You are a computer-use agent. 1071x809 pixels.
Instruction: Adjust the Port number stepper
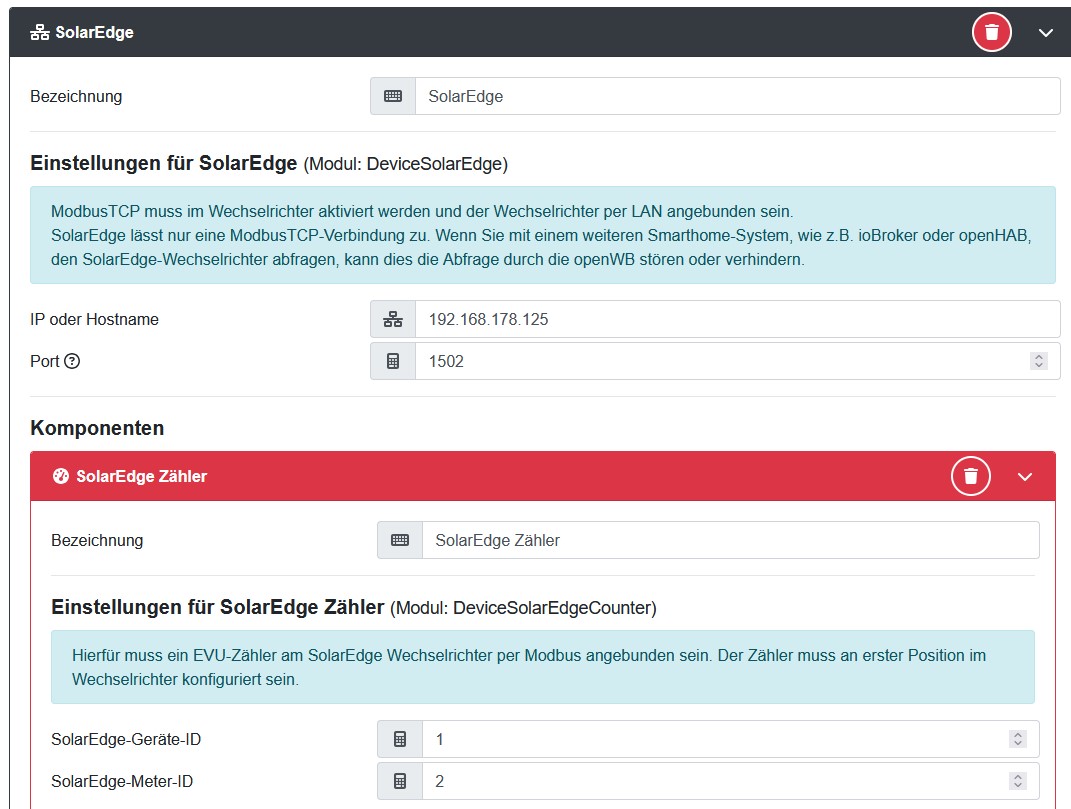[x=1039, y=361]
